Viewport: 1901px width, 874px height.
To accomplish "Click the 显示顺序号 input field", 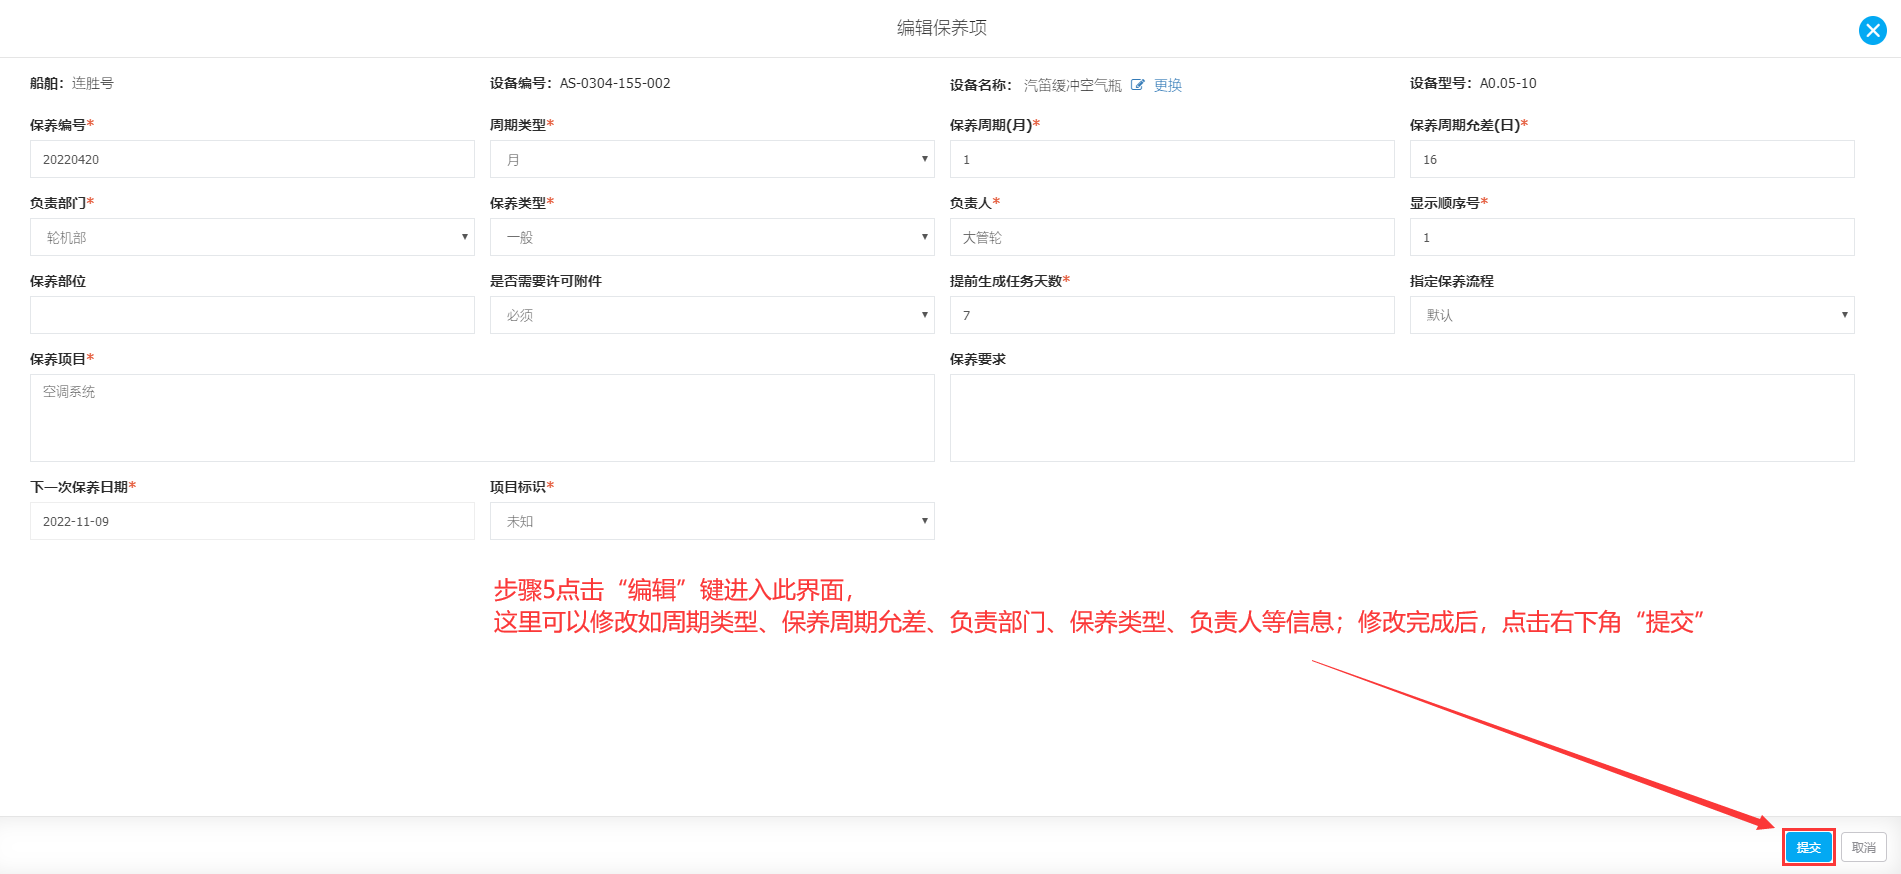I will point(1632,237).
